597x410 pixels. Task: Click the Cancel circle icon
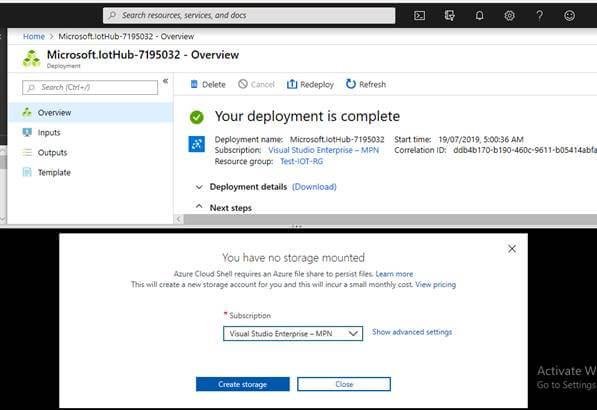coord(243,84)
